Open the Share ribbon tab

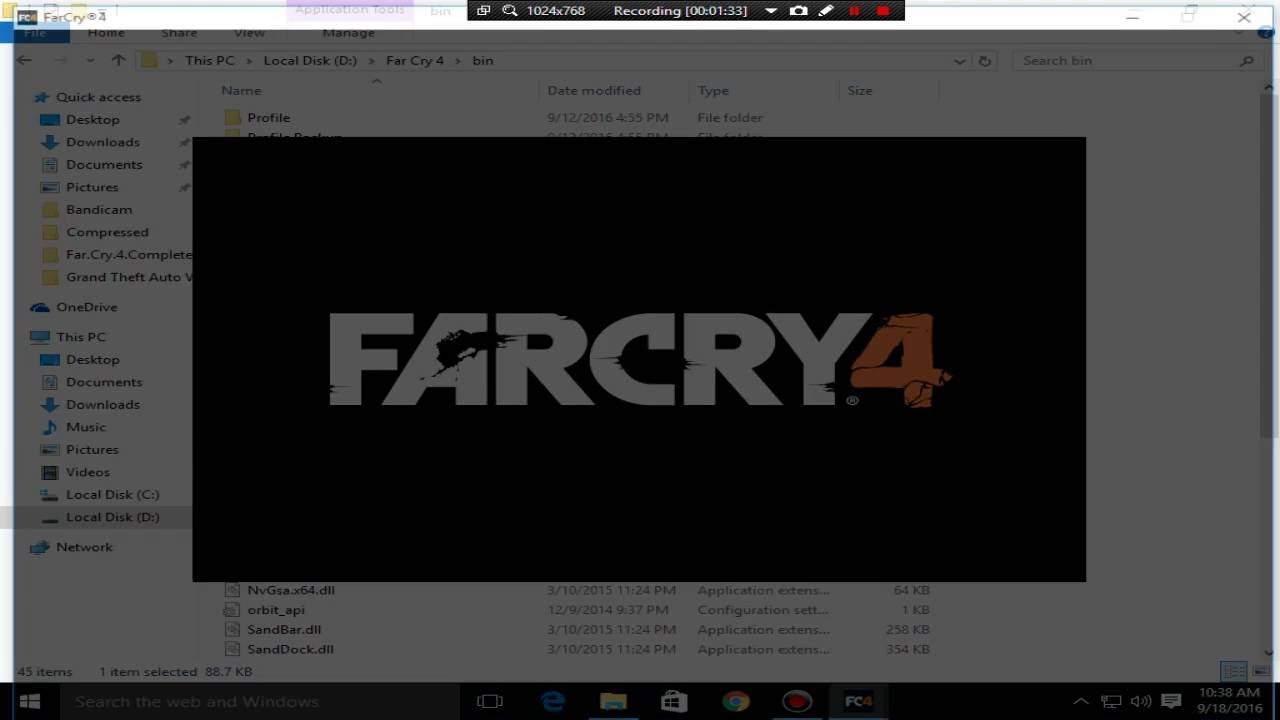click(x=179, y=32)
